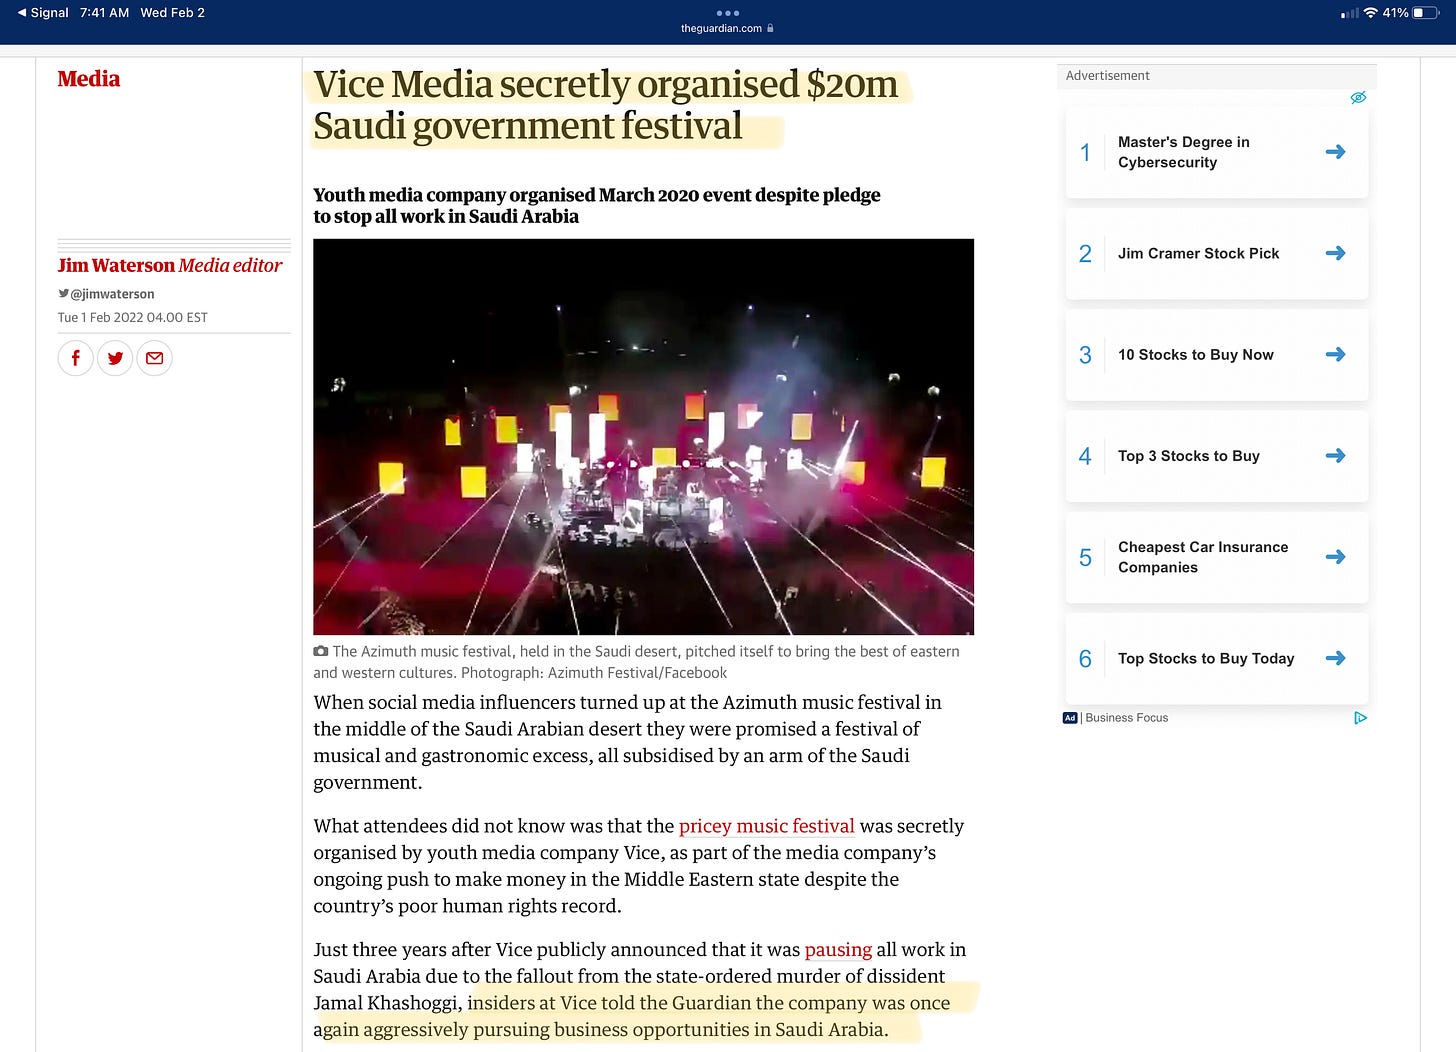Share article via Facebook icon
Image resolution: width=1456 pixels, height=1052 pixels.
(x=76, y=358)
